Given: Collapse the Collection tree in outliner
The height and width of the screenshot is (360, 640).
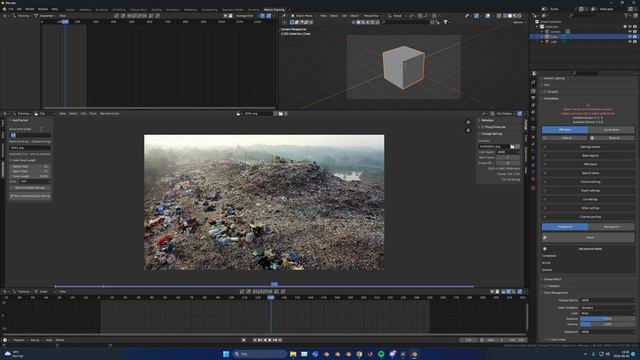Looking at the screenshot, I should pos(538,27).
